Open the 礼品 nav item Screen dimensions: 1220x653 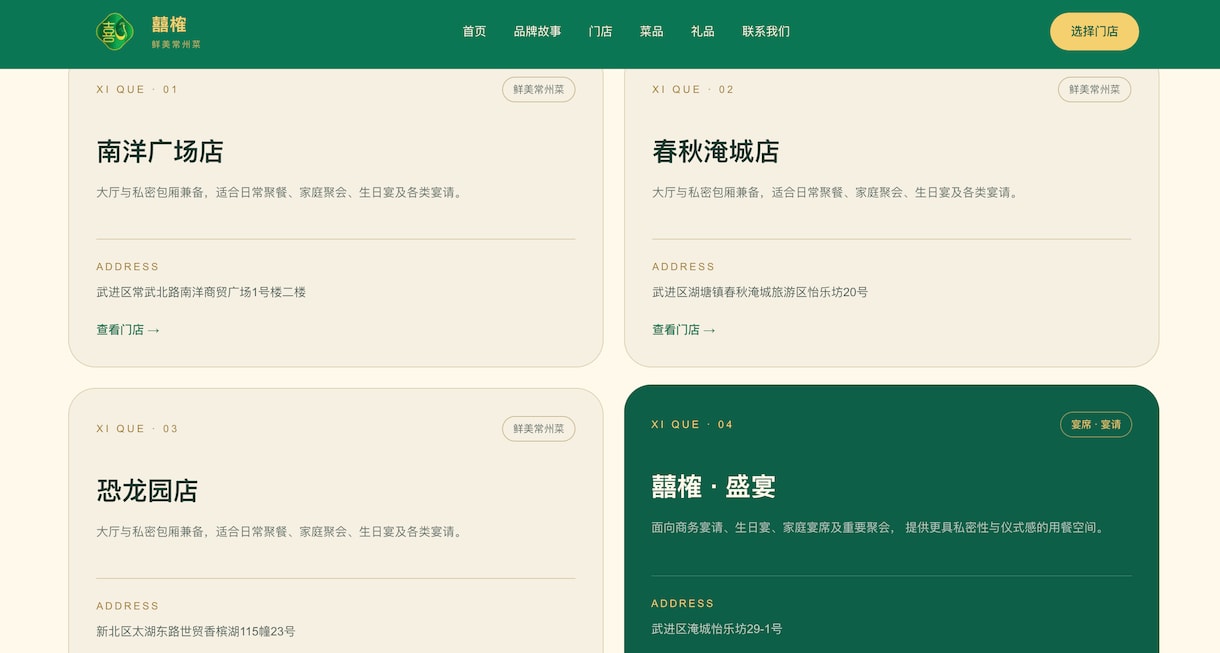tap(702, 31)
